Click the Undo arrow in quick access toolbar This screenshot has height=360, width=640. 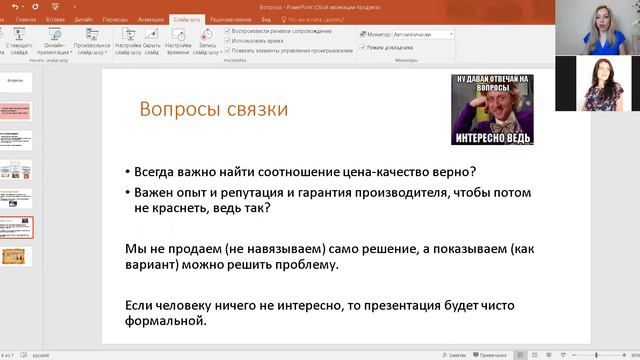point(15,7)
